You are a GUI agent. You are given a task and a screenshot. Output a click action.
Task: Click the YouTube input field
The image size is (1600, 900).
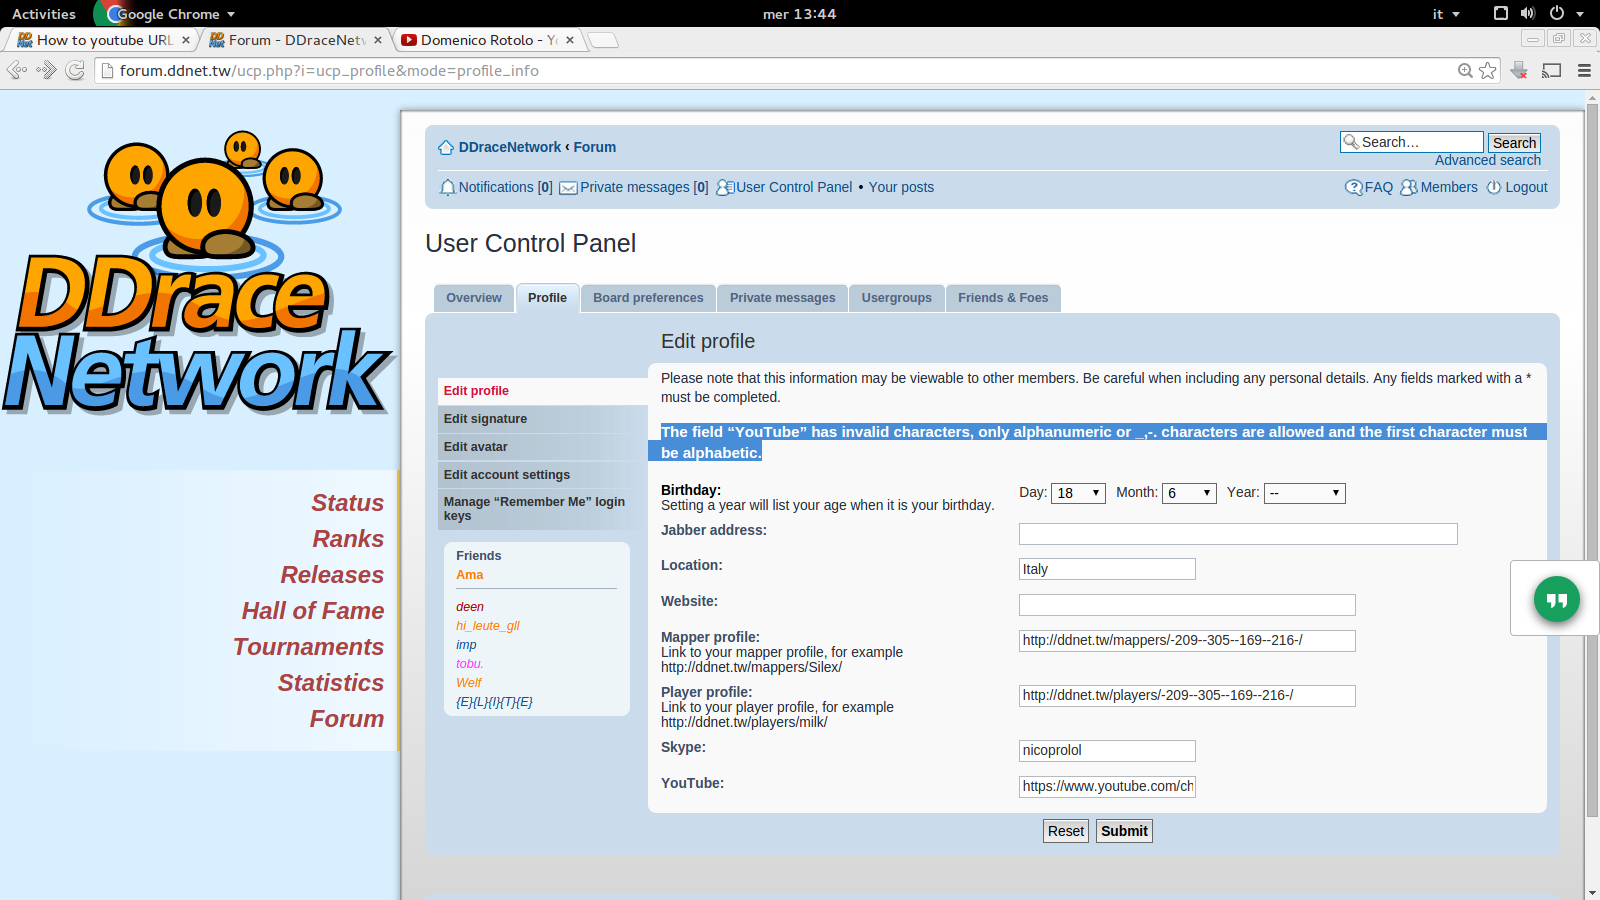pos(1107,787)
